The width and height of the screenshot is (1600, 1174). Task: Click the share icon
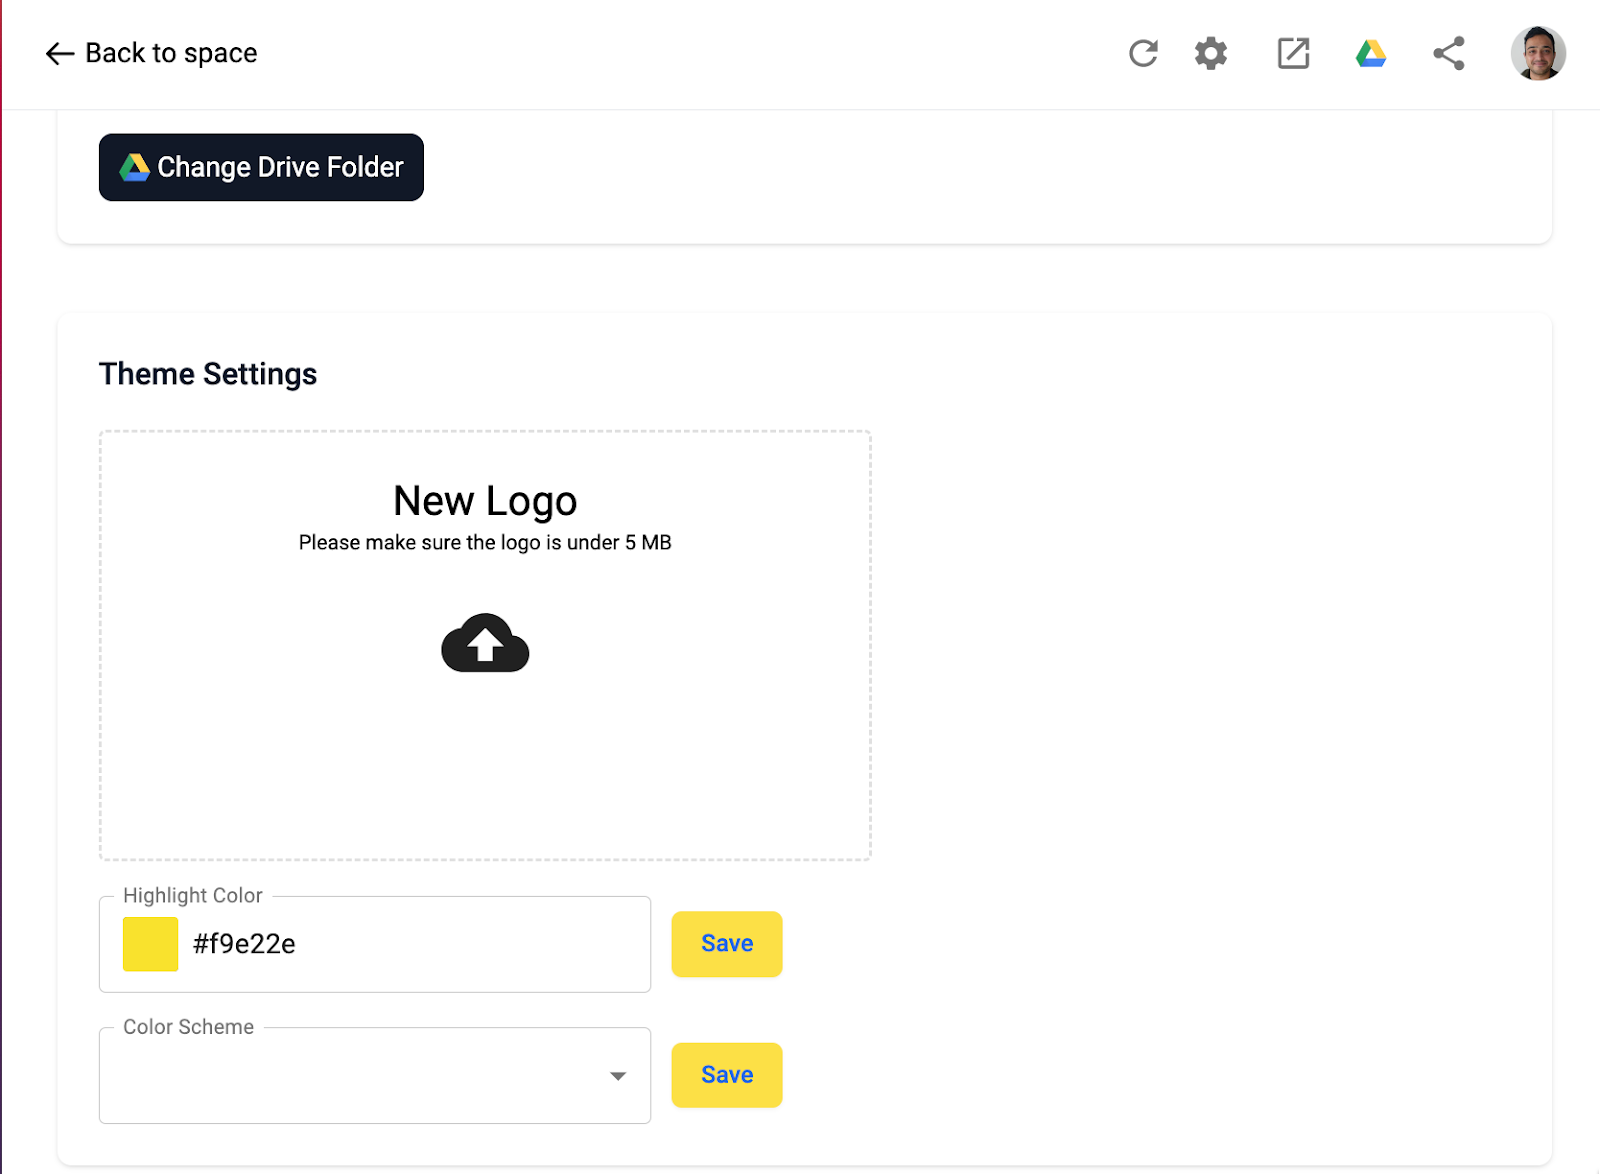(x=1449, y=53)
